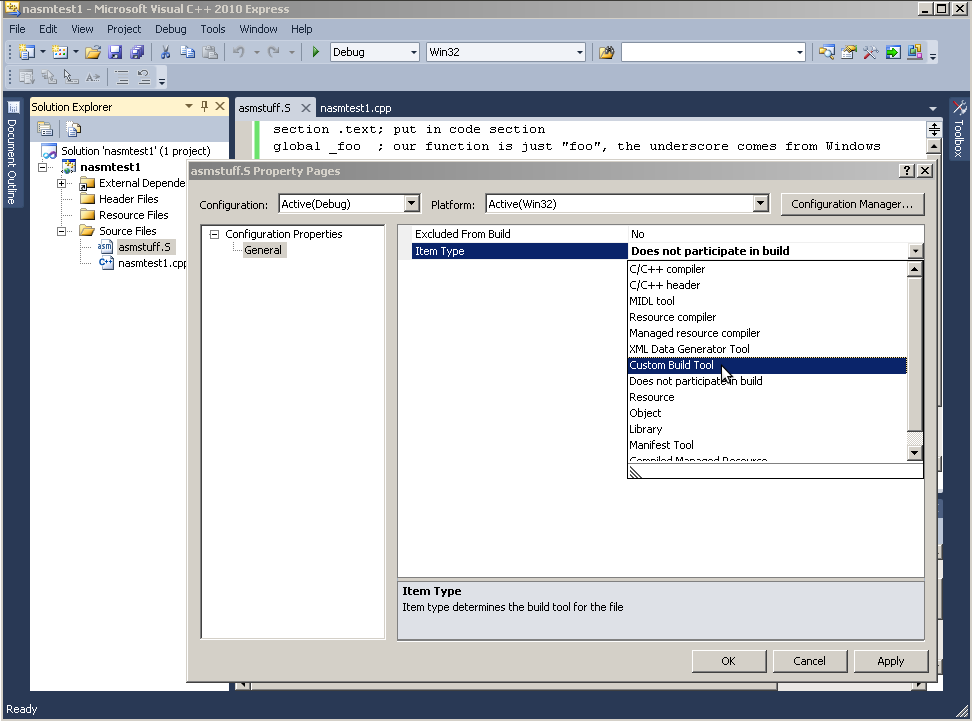Start debugging with the green play icon
The height and width of the screenshot is (721, 972).
coord(316,52)
